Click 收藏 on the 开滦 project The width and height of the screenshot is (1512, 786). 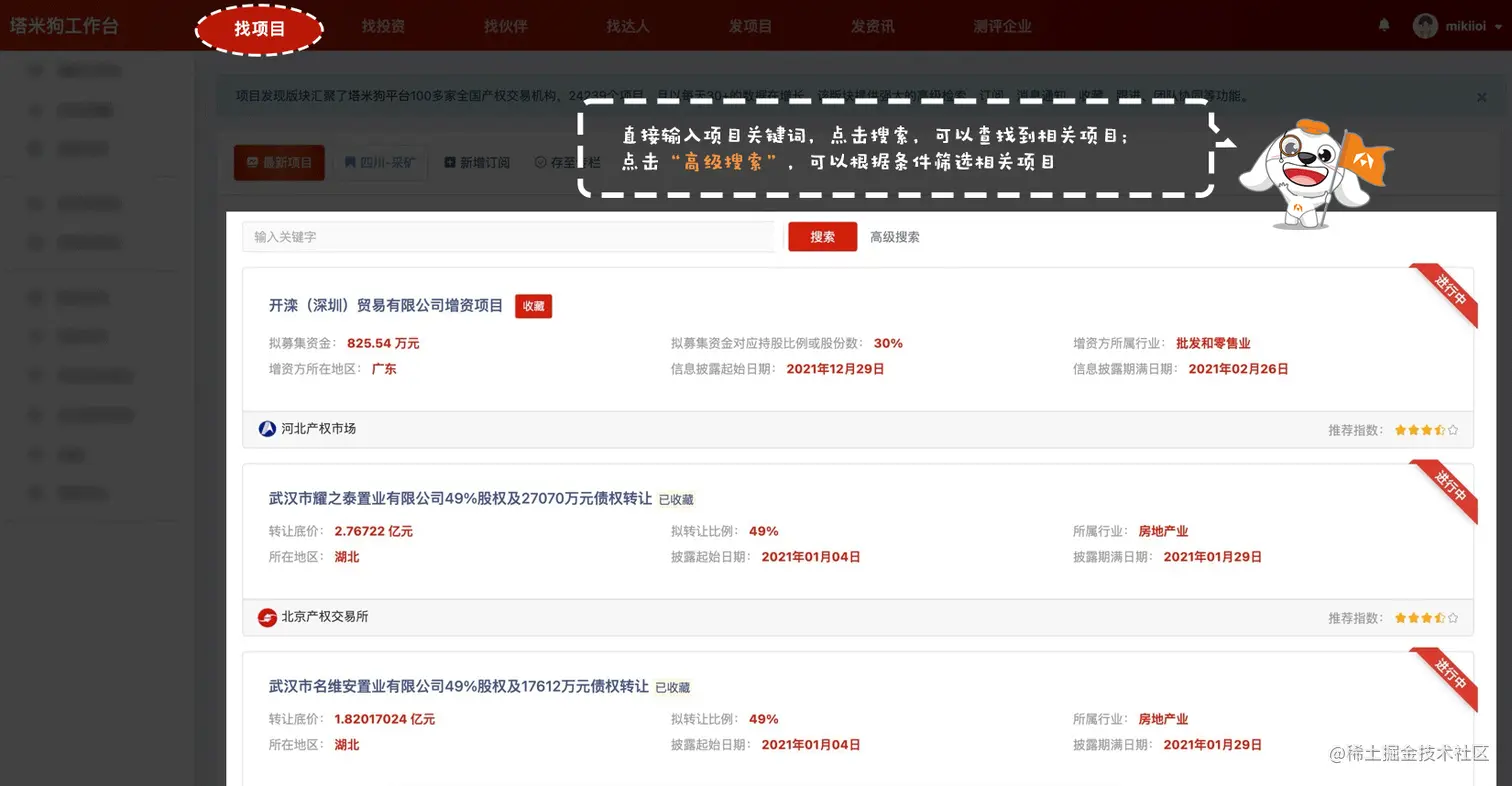click(x=534, y=306)
